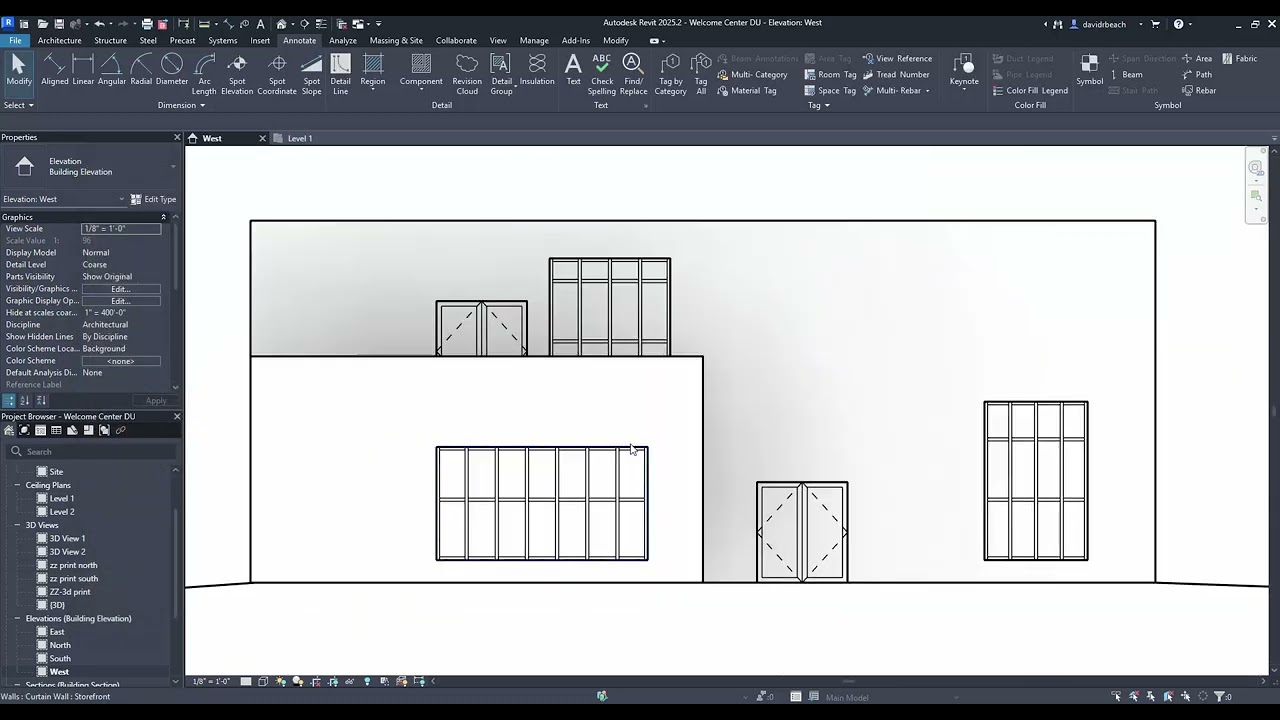Go to the Manage ribbon tab
The height and width of the screenshot is (720, 1280).
(534, 41)
